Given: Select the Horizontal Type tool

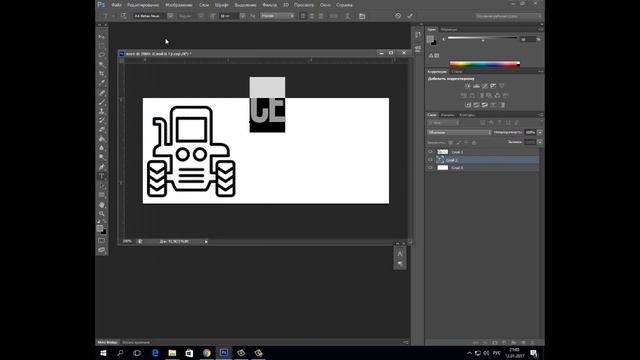Looking at the screenshot, I should pos(102,176).
